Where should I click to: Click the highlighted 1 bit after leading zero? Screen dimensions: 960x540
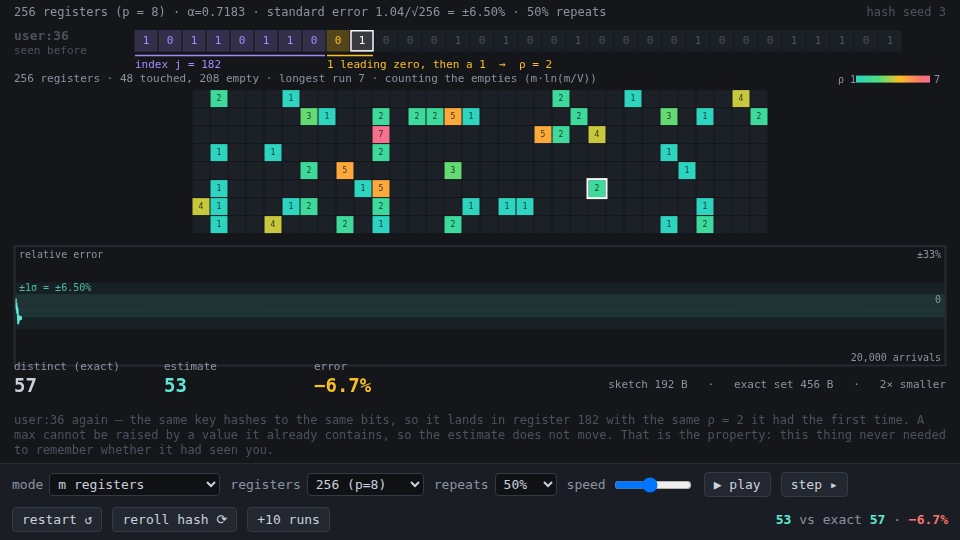362,40
